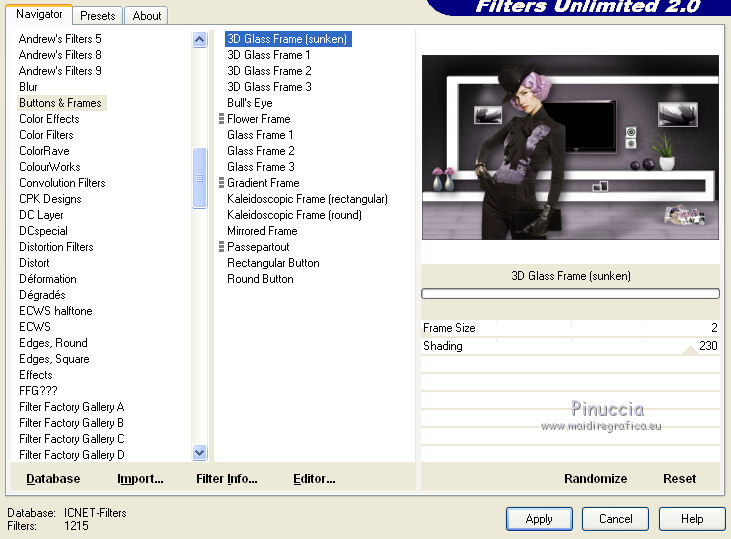Select the Mirrored Frame filter
Image resolution: width=731 pixels, height=539 pixels.
(x=262, y=231)
